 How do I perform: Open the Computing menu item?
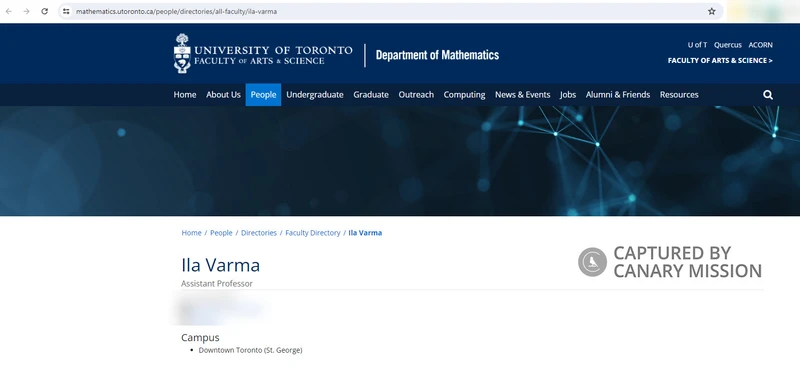click(464, 95)
